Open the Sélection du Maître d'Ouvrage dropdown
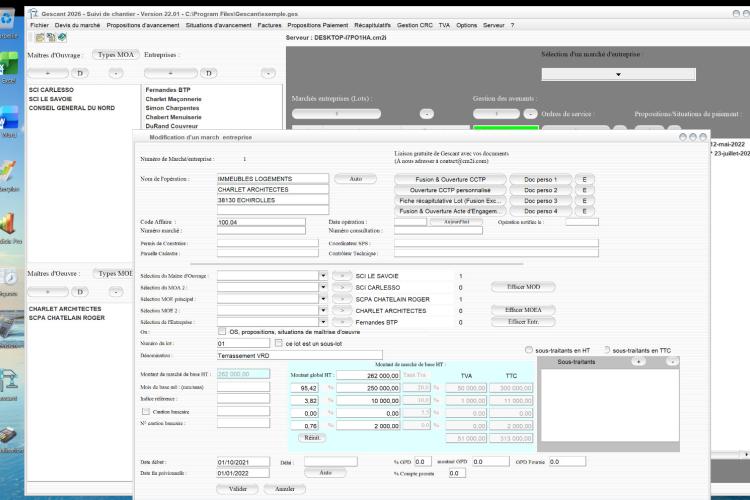Image resolution: width=750 pixels, height=500 pixels. 323,276
